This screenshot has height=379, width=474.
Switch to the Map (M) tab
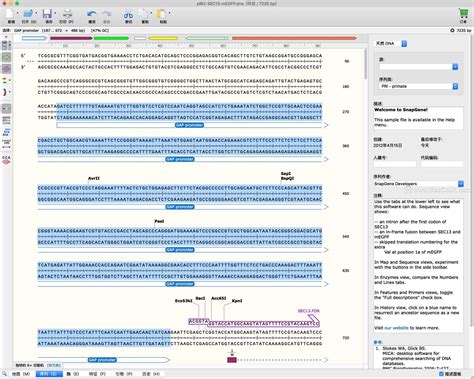coord(21,374)
